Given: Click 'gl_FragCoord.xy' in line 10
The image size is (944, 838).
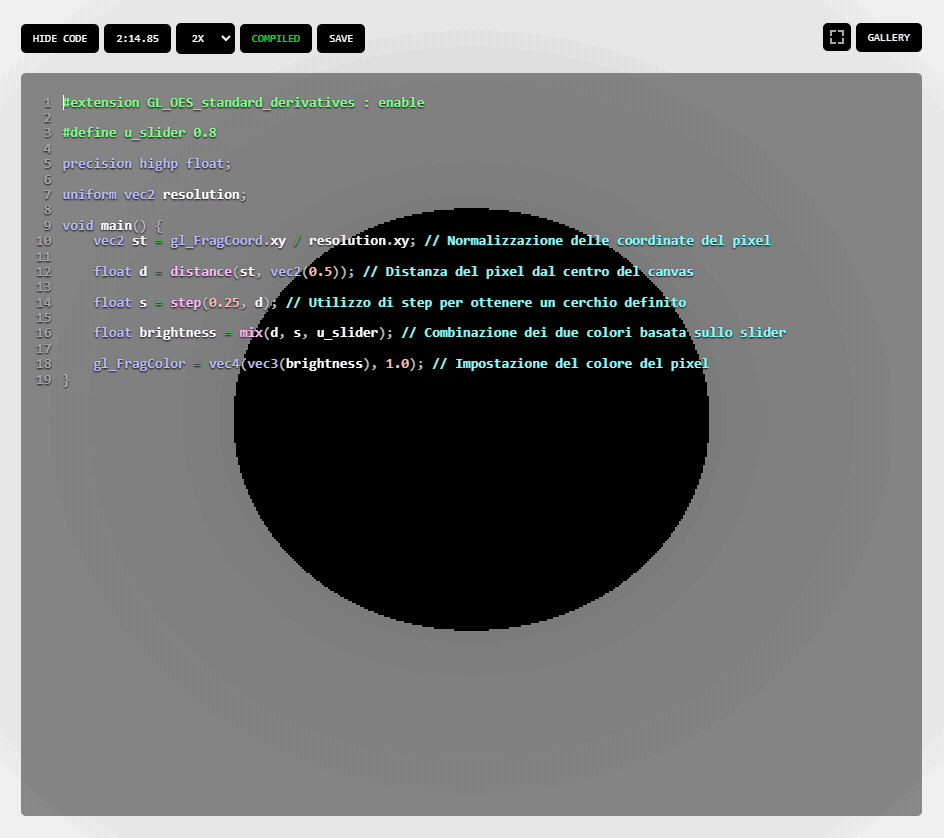Looking at the screenshot, I should pos(228,241).
